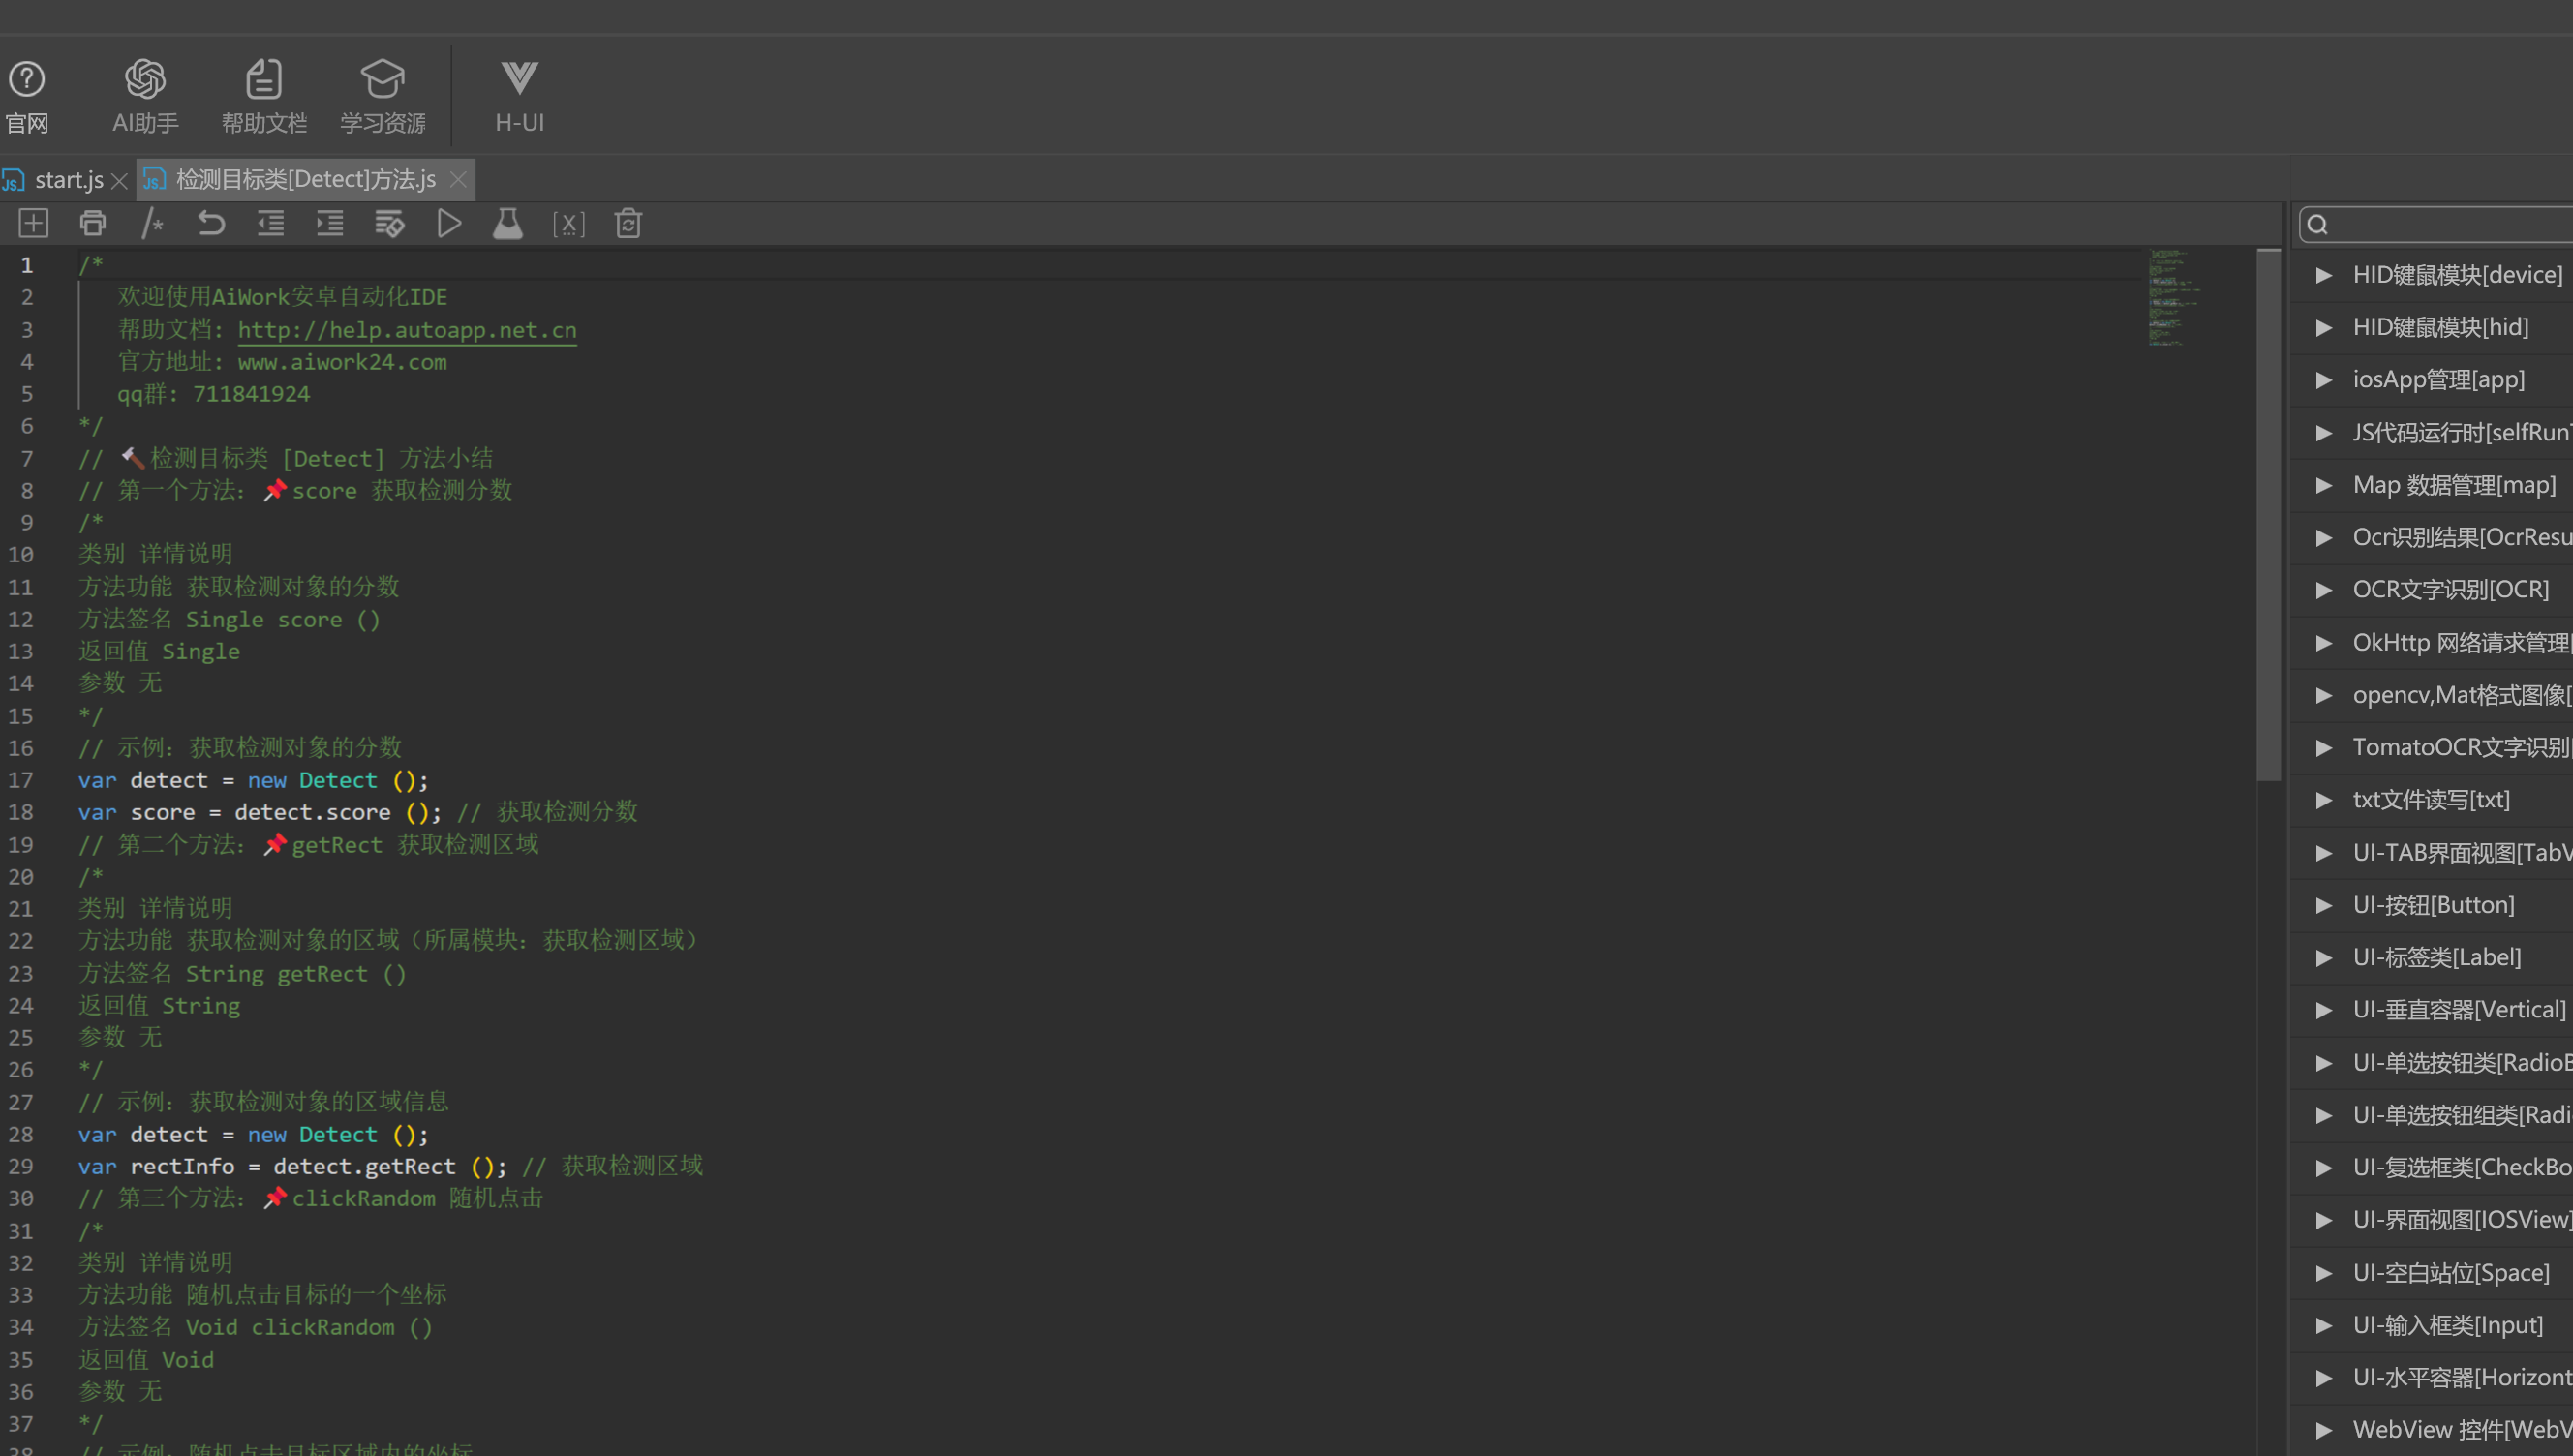2573x1456 pixels.
Task: Click the search magnifier icon in right panel
Action: pos(2317,225)
